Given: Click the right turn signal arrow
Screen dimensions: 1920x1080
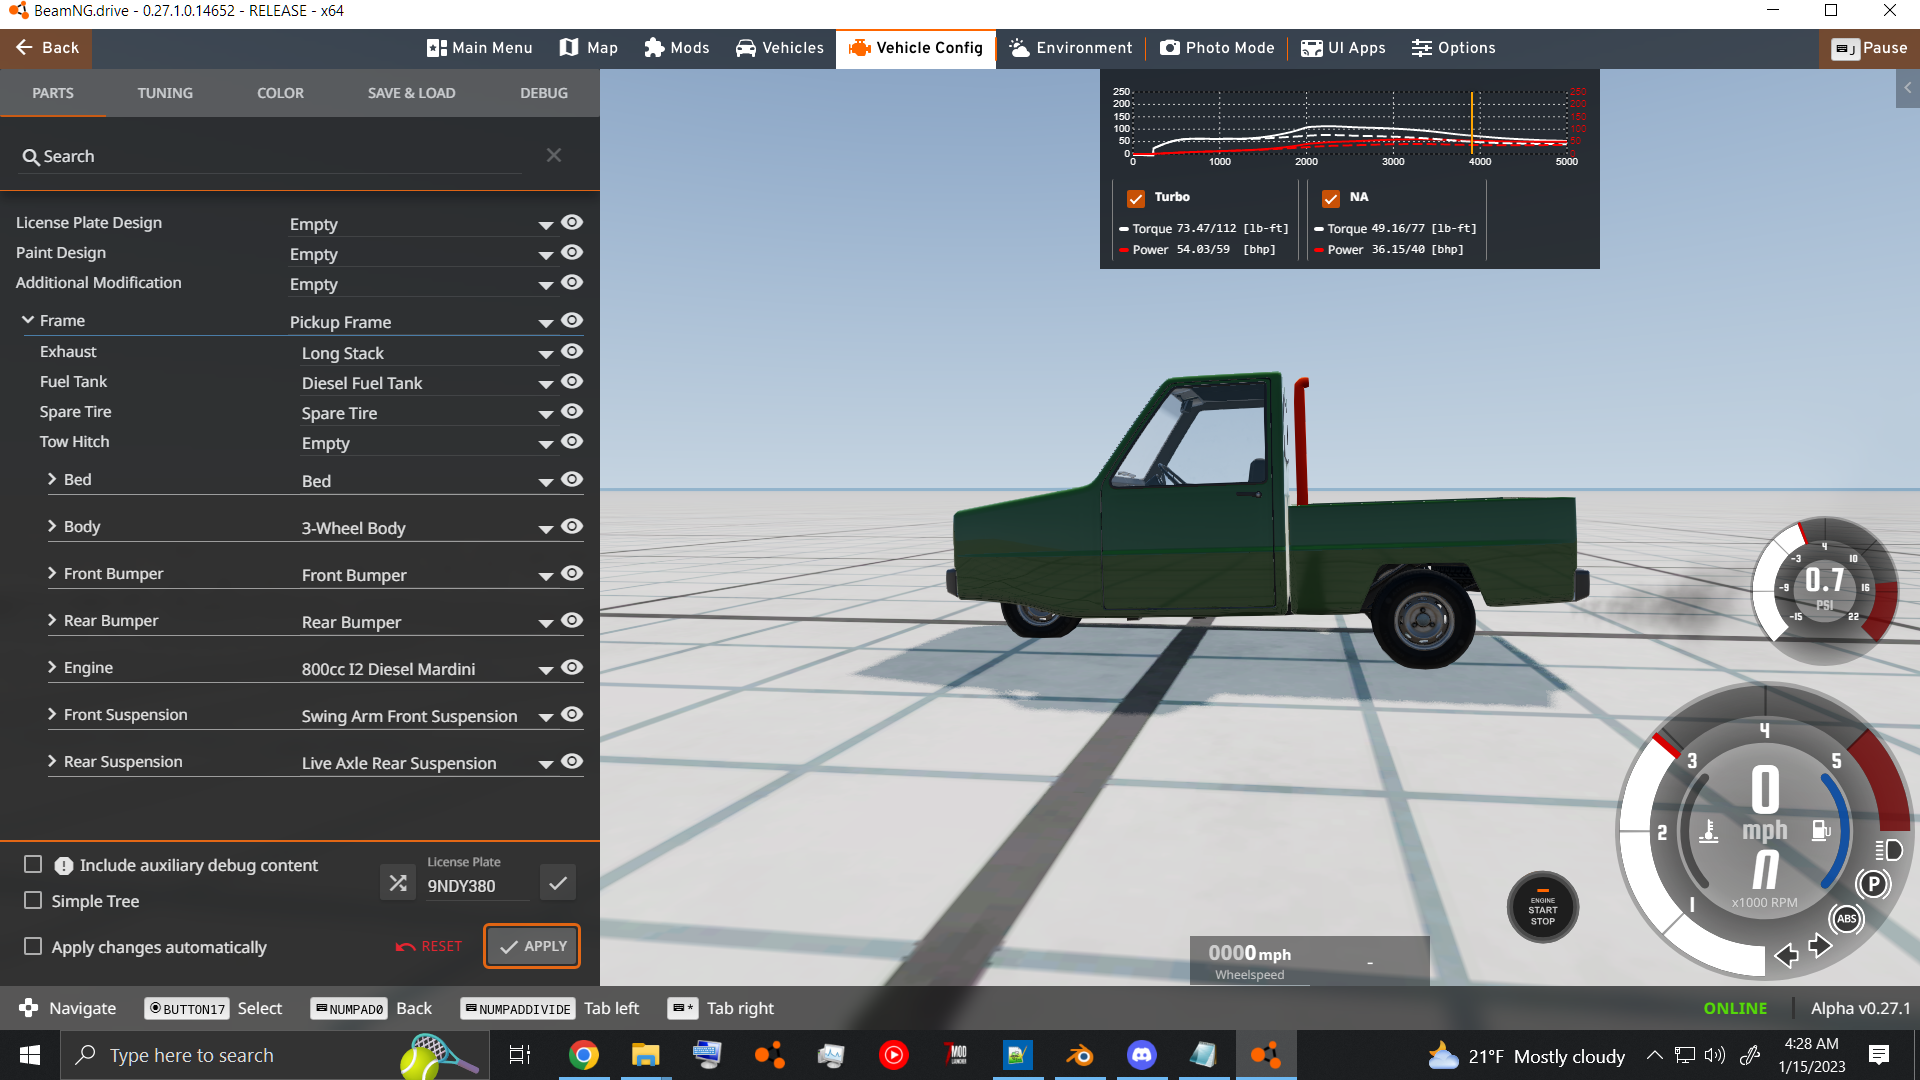Looking at the screenshot, I should [1820, 945].
